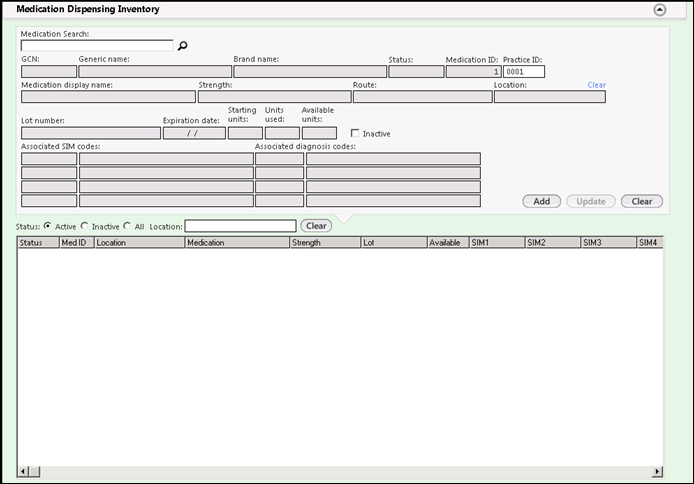This screenshot has height=484, width=694.
Task: Click the first Associated SIM codes field
Action: tap(49, 159)
